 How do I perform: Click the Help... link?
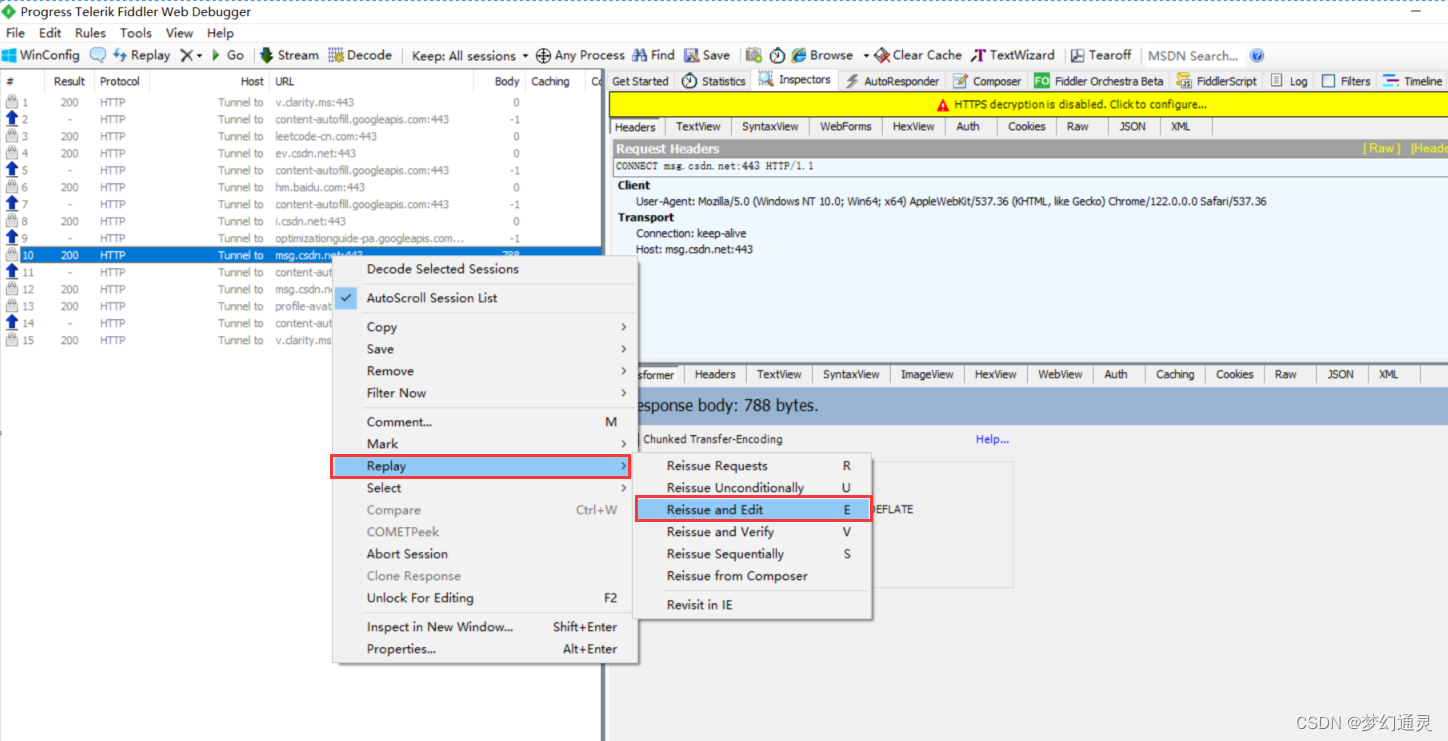tap(992, 439)
